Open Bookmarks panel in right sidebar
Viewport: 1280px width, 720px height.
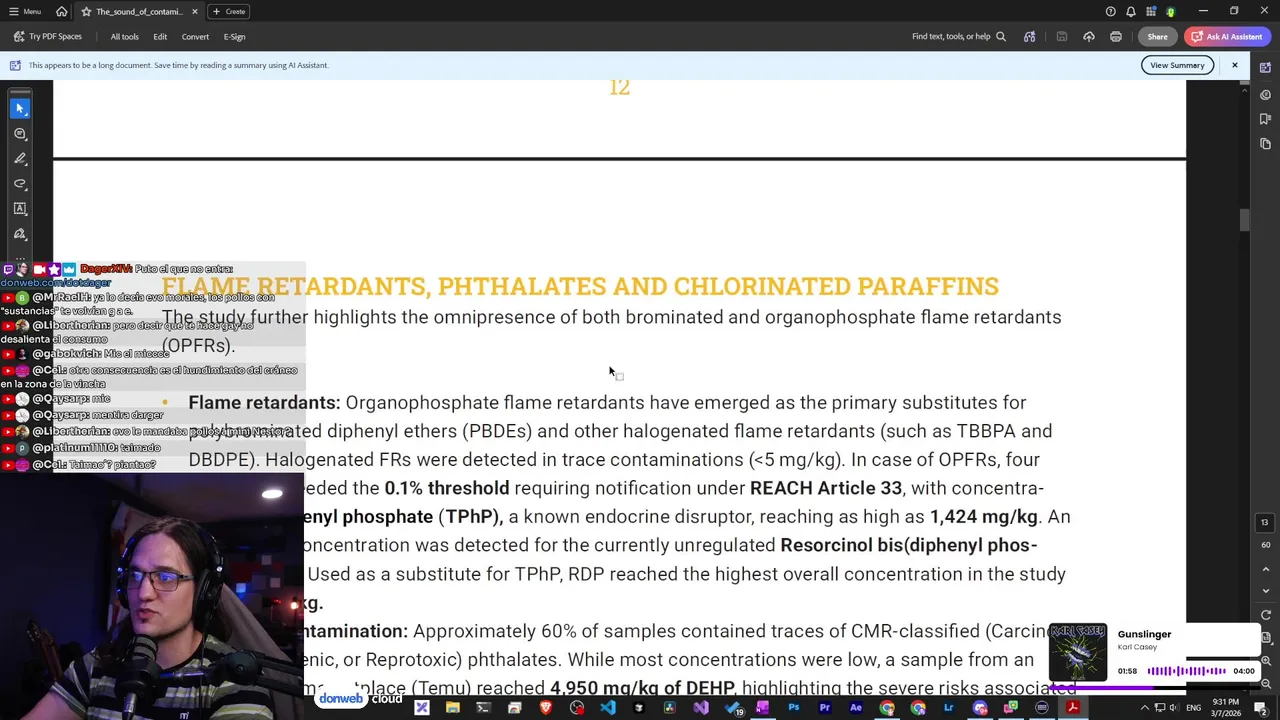coord(1265,119)
